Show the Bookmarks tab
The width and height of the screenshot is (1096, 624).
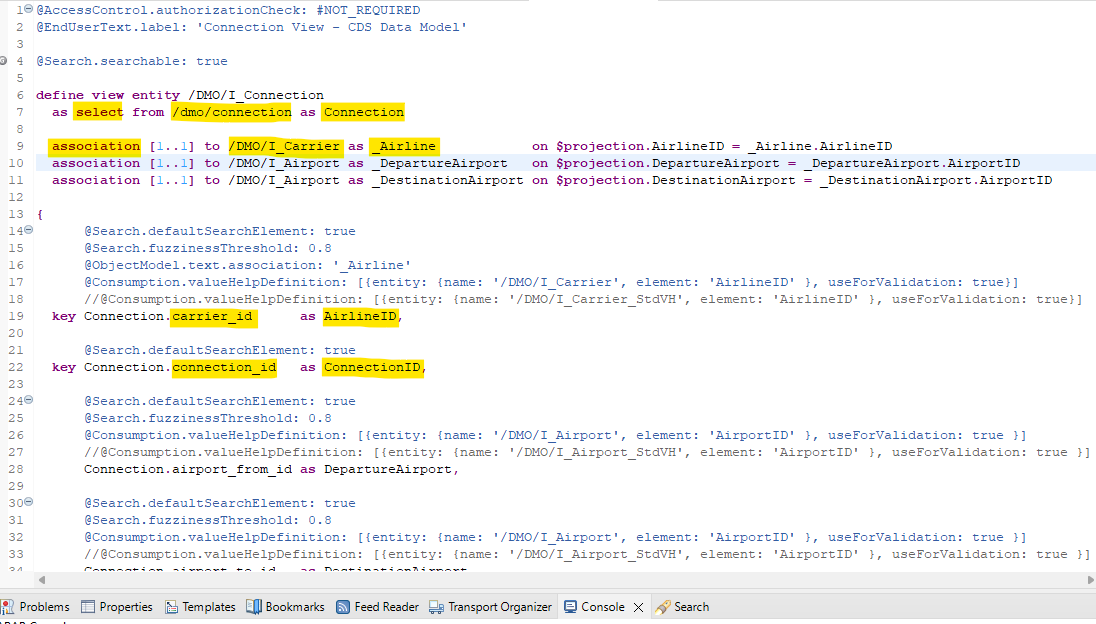285,607
